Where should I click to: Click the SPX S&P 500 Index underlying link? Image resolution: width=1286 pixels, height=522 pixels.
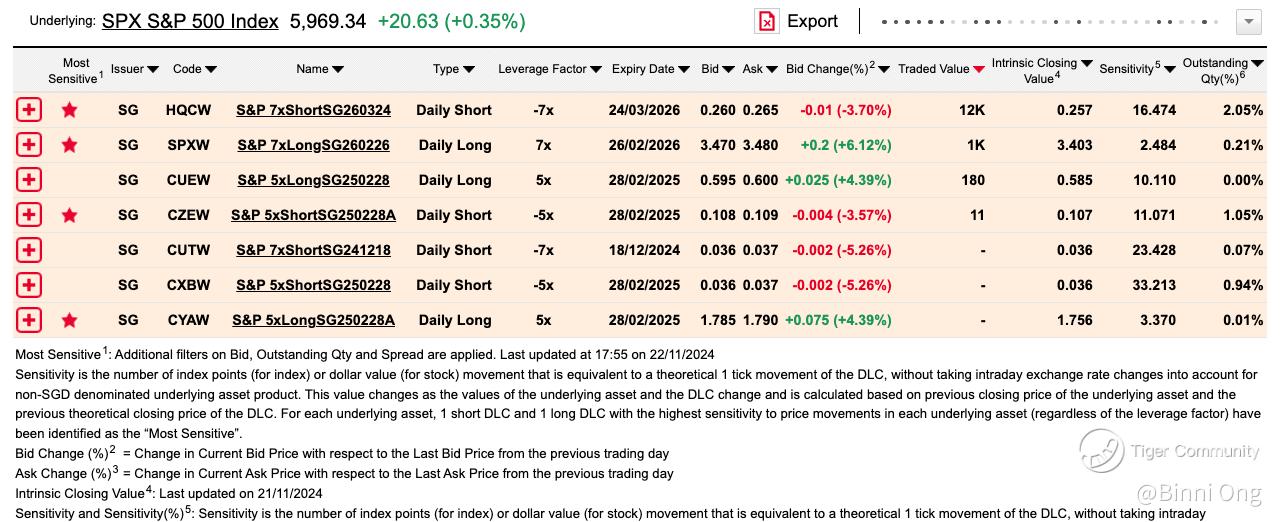pos(190,21)
